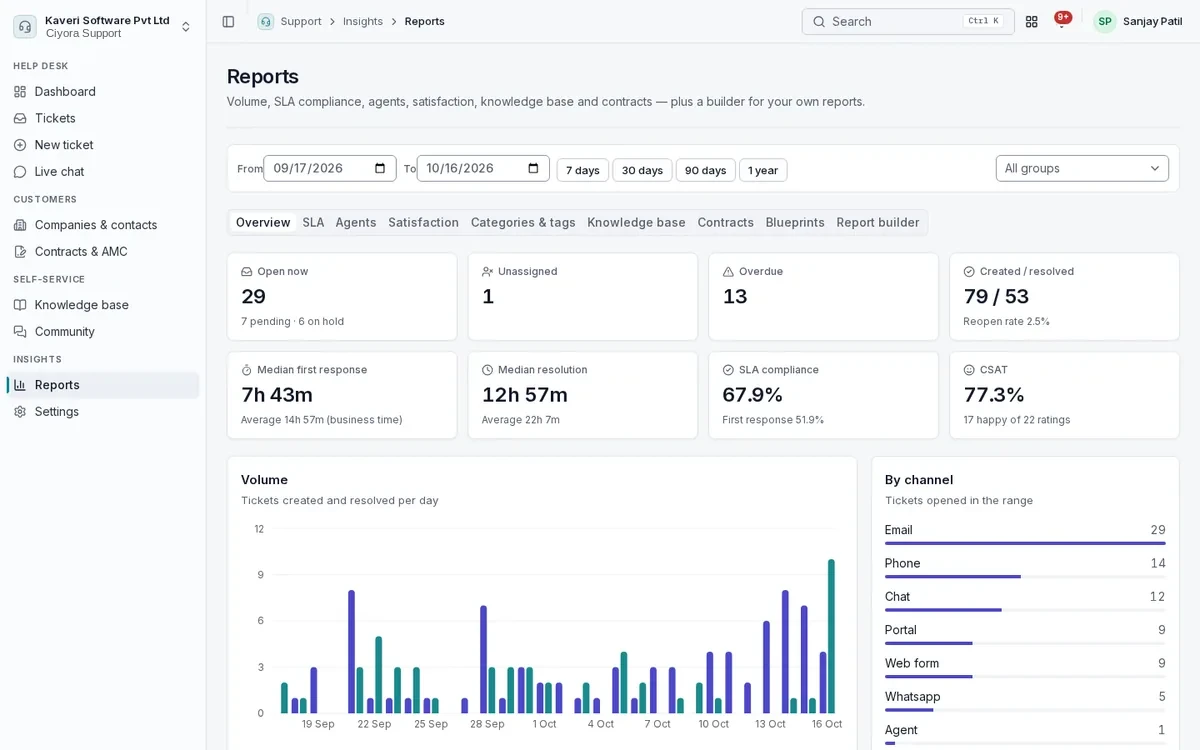Viewport: 1200px width, 750px height.
Task: Open notifications bell with 9+ badge
Action: pos(1062,21)
